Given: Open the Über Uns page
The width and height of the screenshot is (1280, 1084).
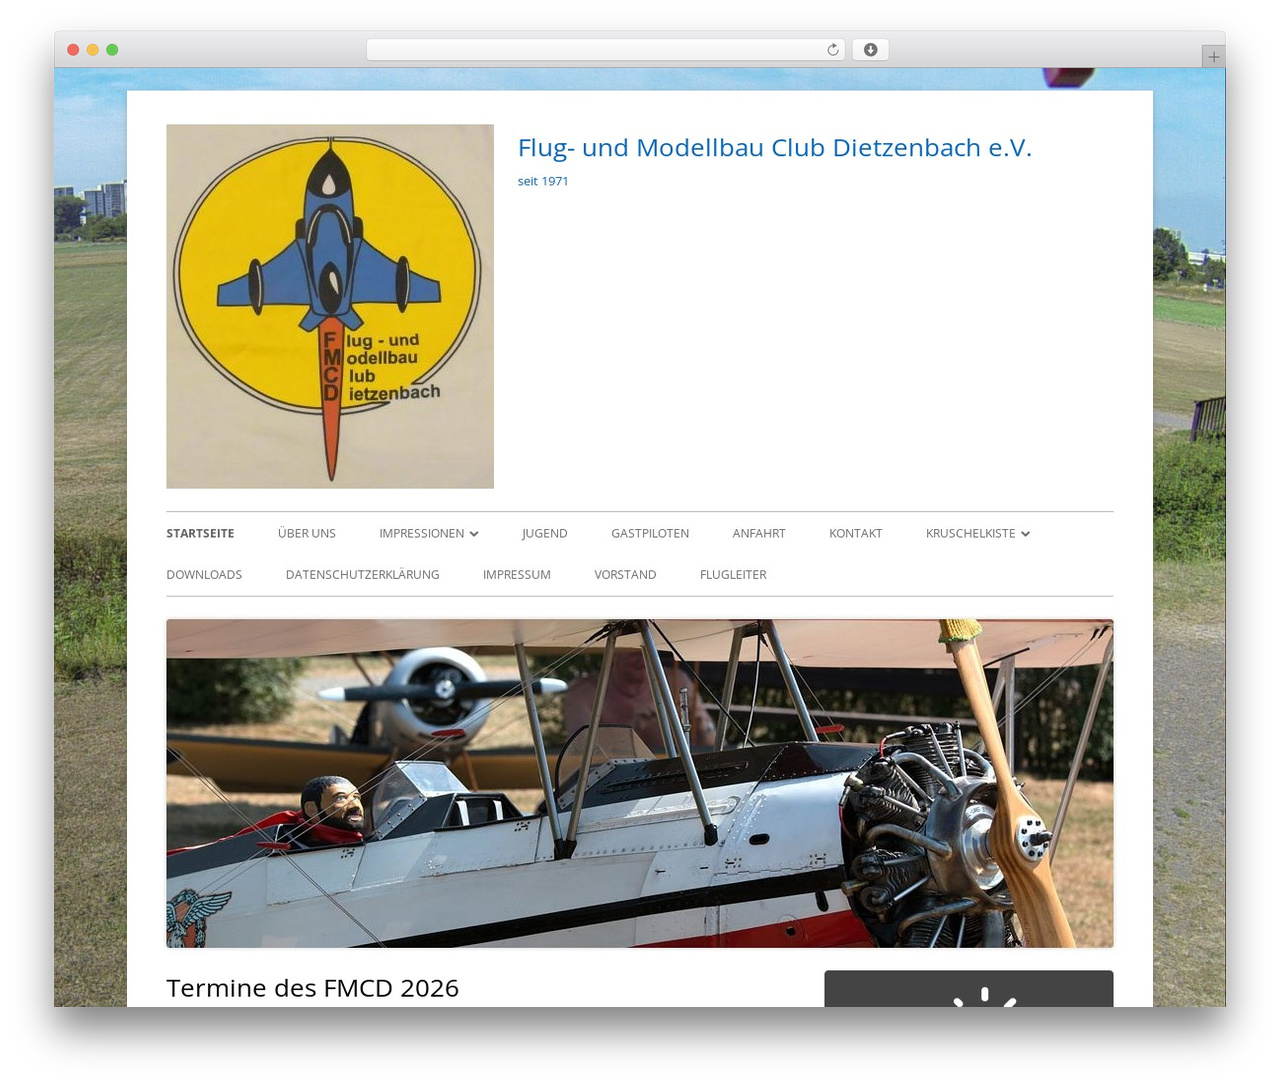Looking at the screenshot, I should [x=307, y=533].
